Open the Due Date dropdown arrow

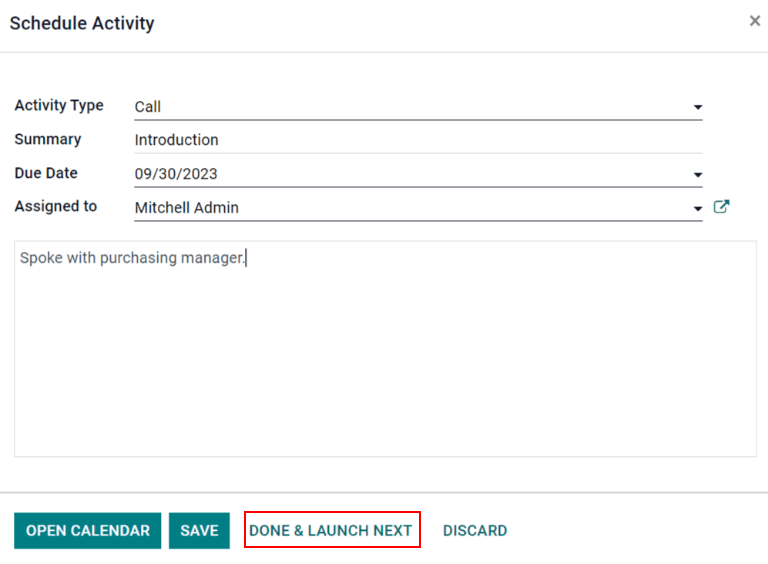pyautogui.click(x=697, y=175)
